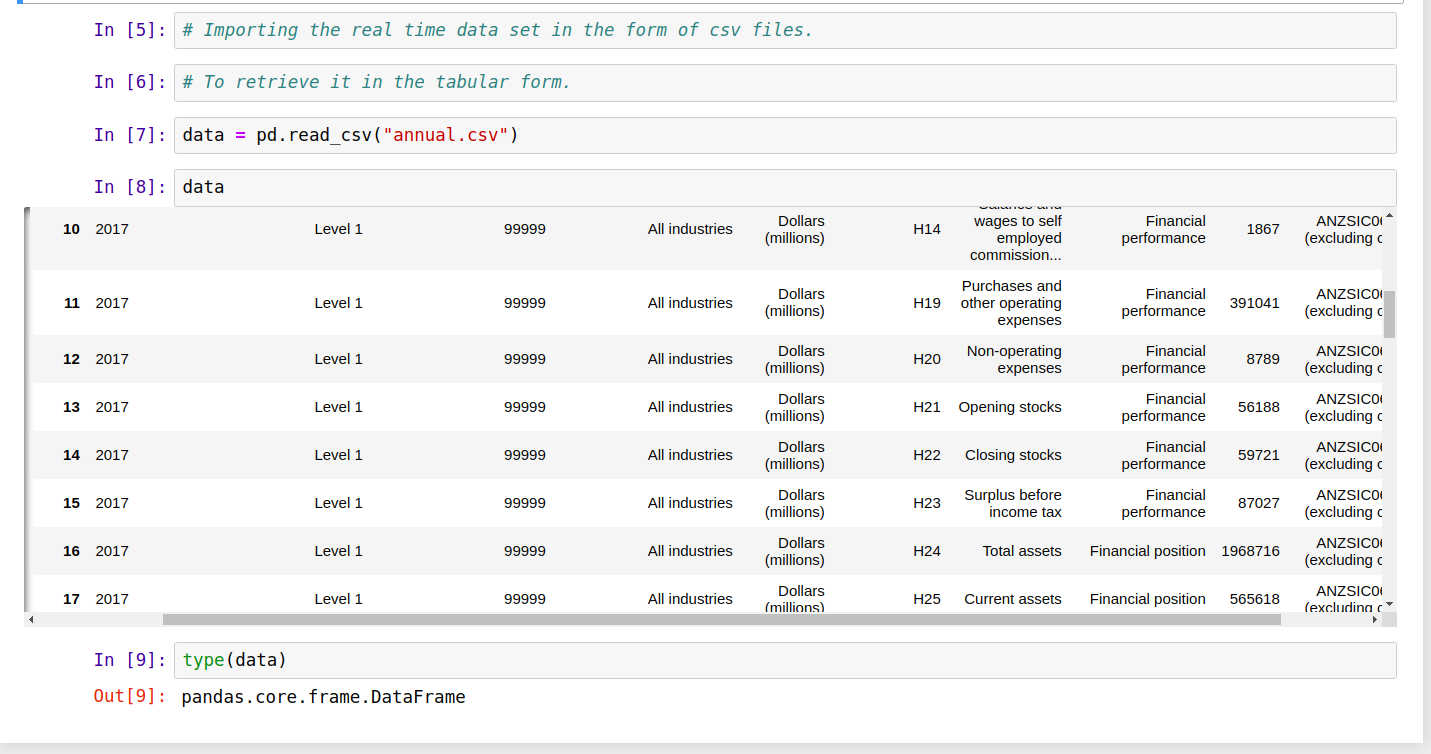Screen dimensions: 1431x754
Task: Click the In [8] cell prompt
Action: [130, 187]
